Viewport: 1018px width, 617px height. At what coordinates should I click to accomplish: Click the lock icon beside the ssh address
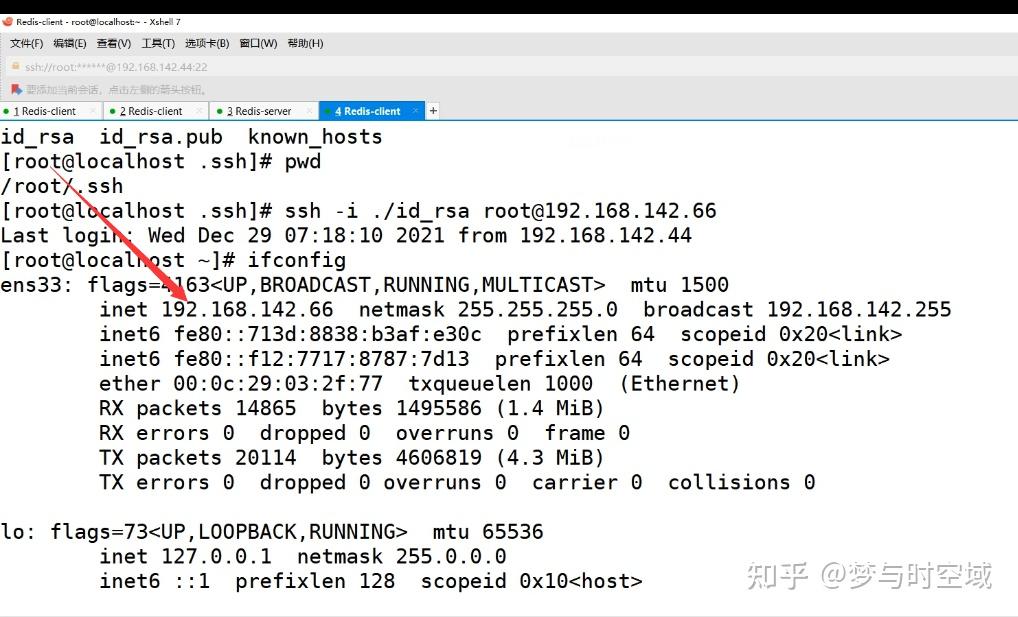(x=16, y=68)
